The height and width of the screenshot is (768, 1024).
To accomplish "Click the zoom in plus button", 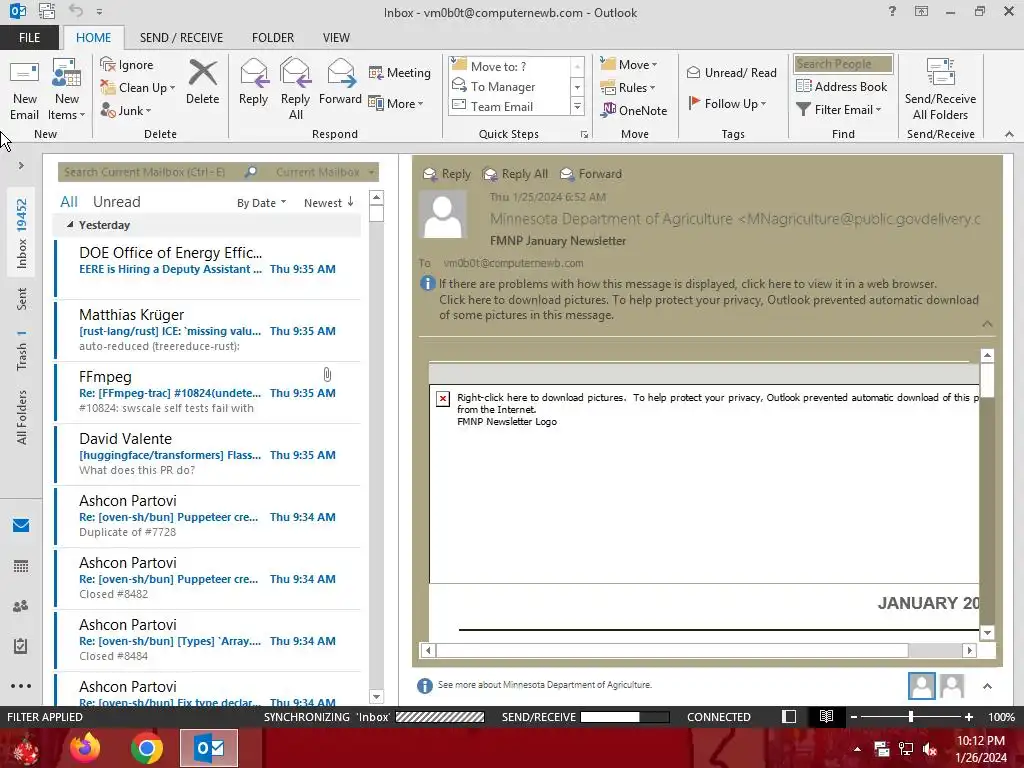I will click(x=969, y=717).
